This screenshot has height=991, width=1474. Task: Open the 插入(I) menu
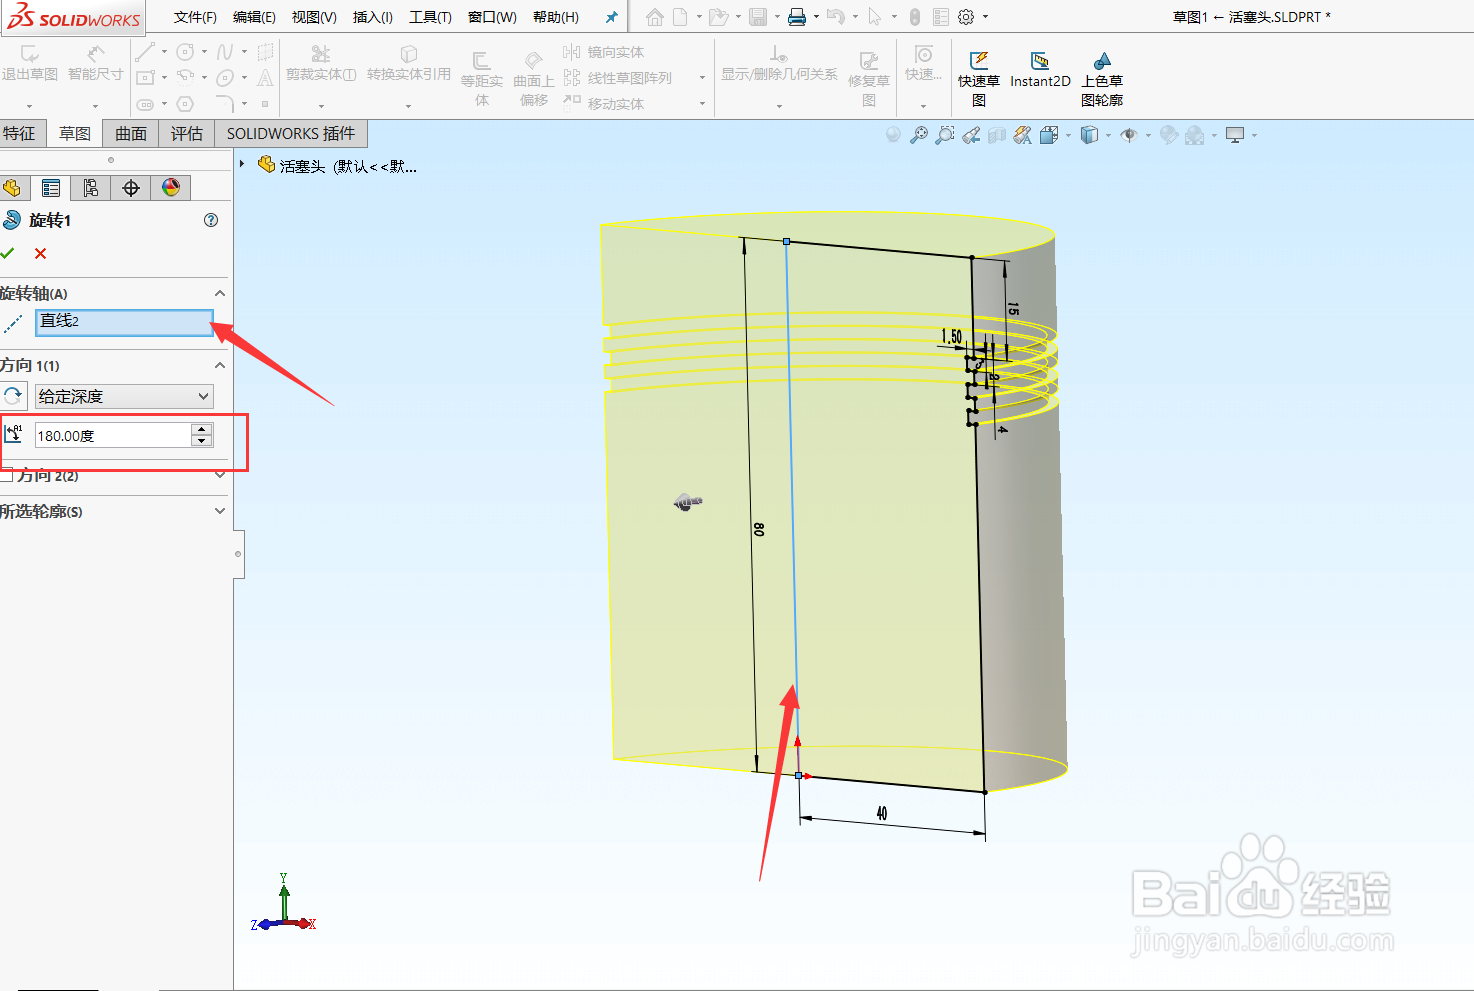click(371, 16)
